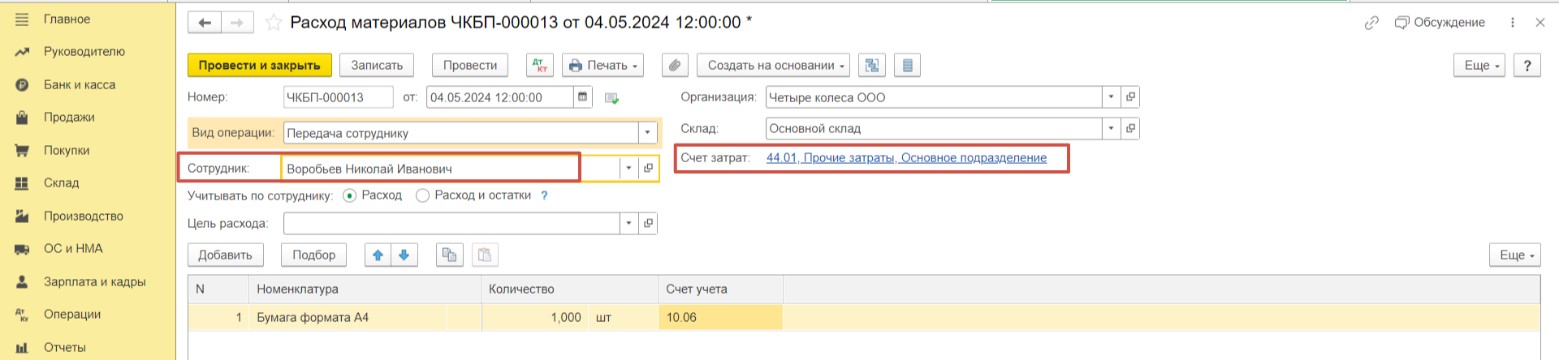Select the Расход и остатки radio button
1559x360 pixels.
coord(422,196)
